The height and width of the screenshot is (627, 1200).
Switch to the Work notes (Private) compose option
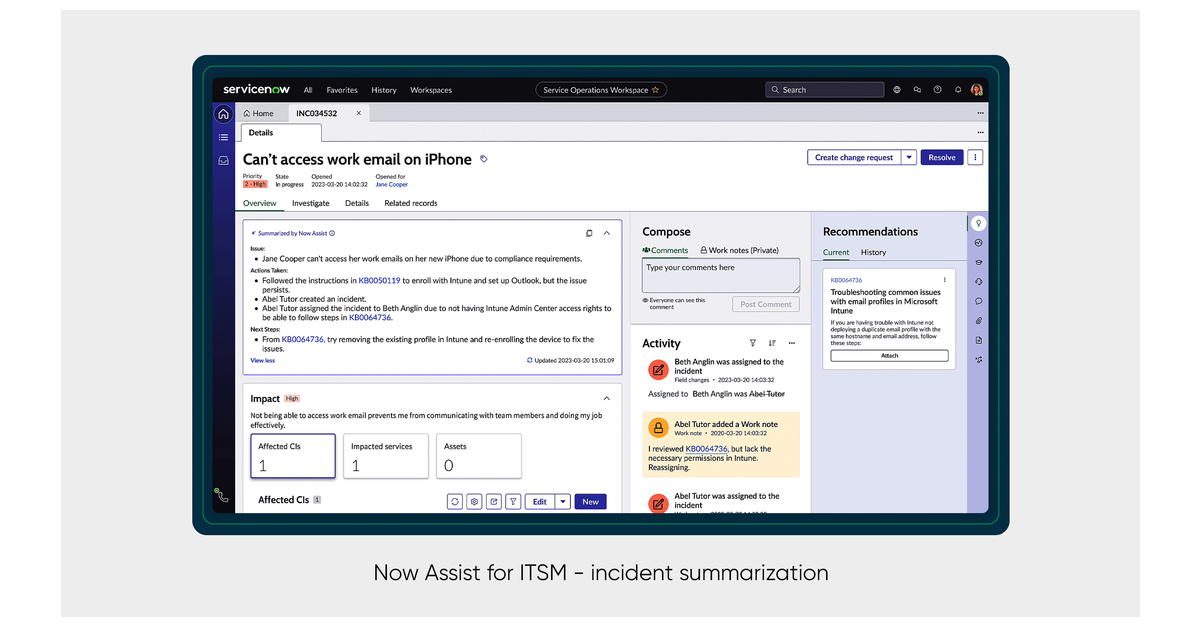[738, 250]
